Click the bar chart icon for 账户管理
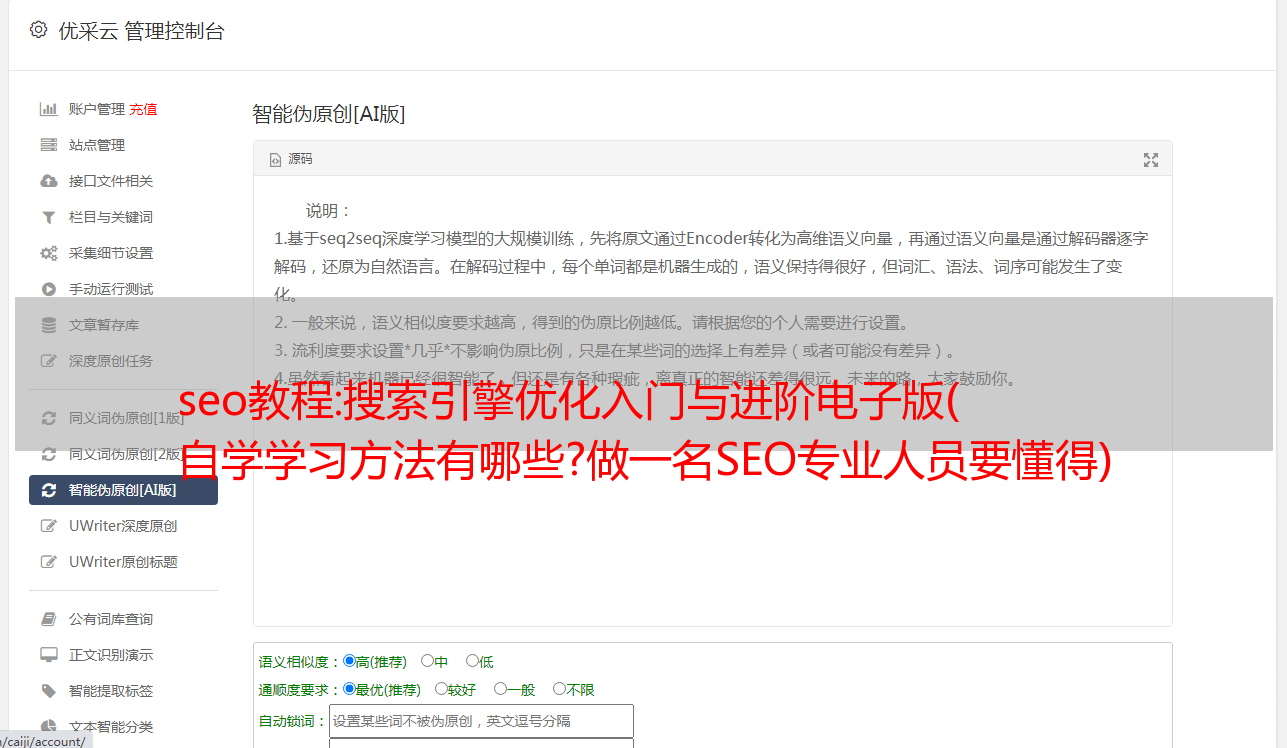Image resolution: width=1287 pixels, height=748 pixels. (48, 109)
